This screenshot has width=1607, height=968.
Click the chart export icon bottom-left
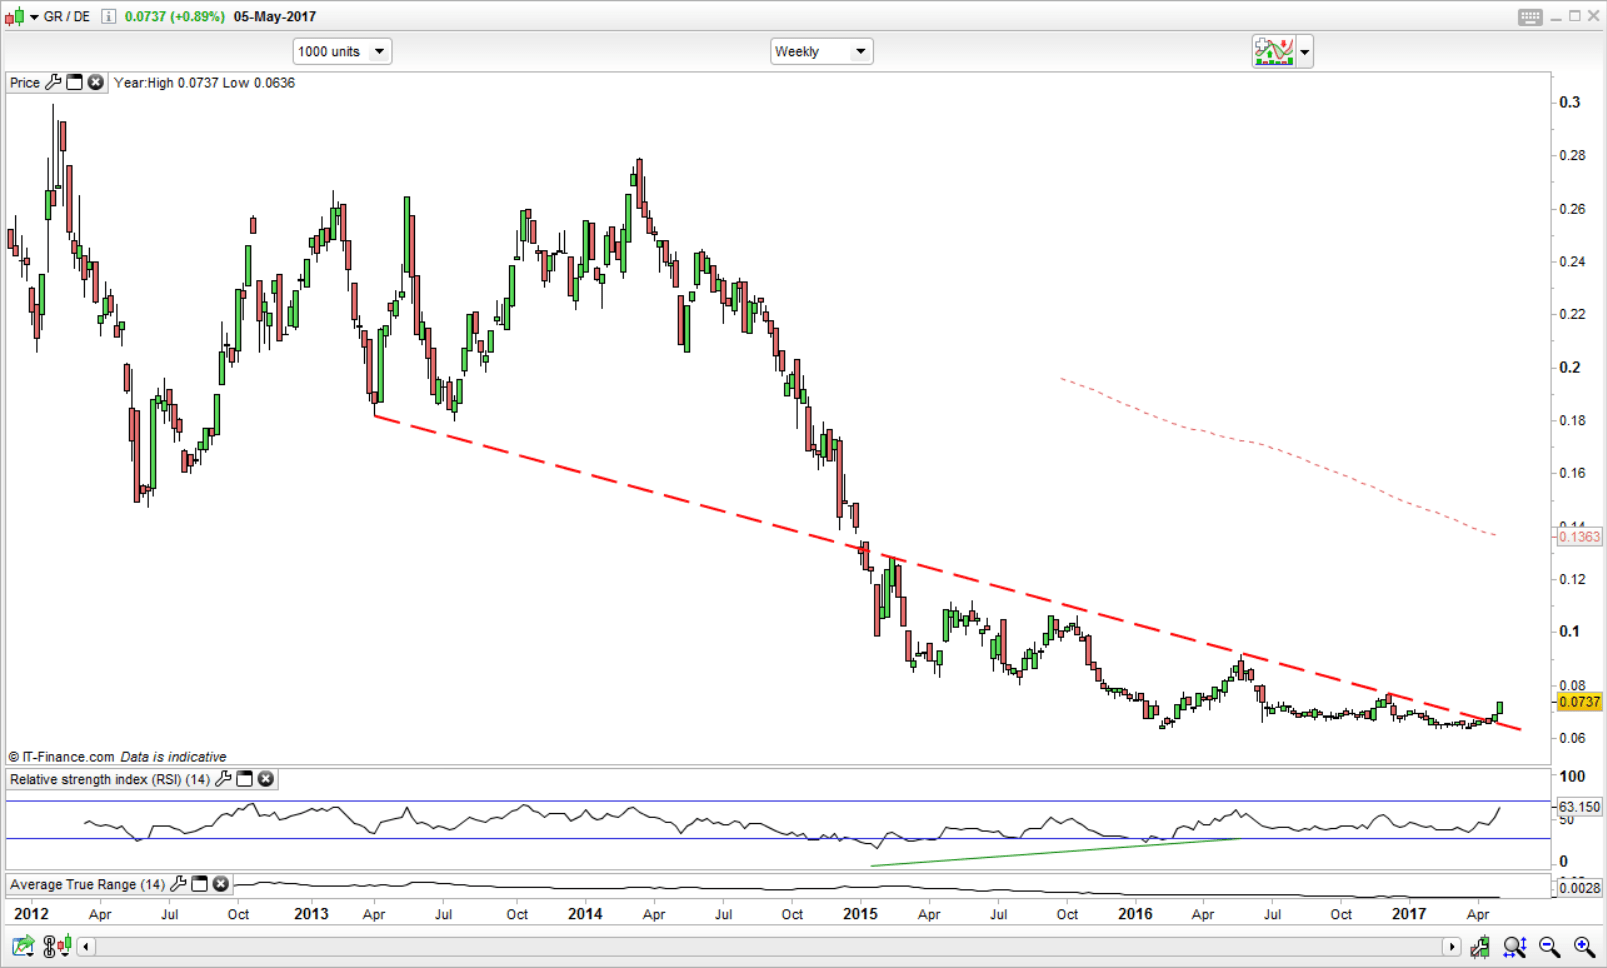tap(22, 945)
